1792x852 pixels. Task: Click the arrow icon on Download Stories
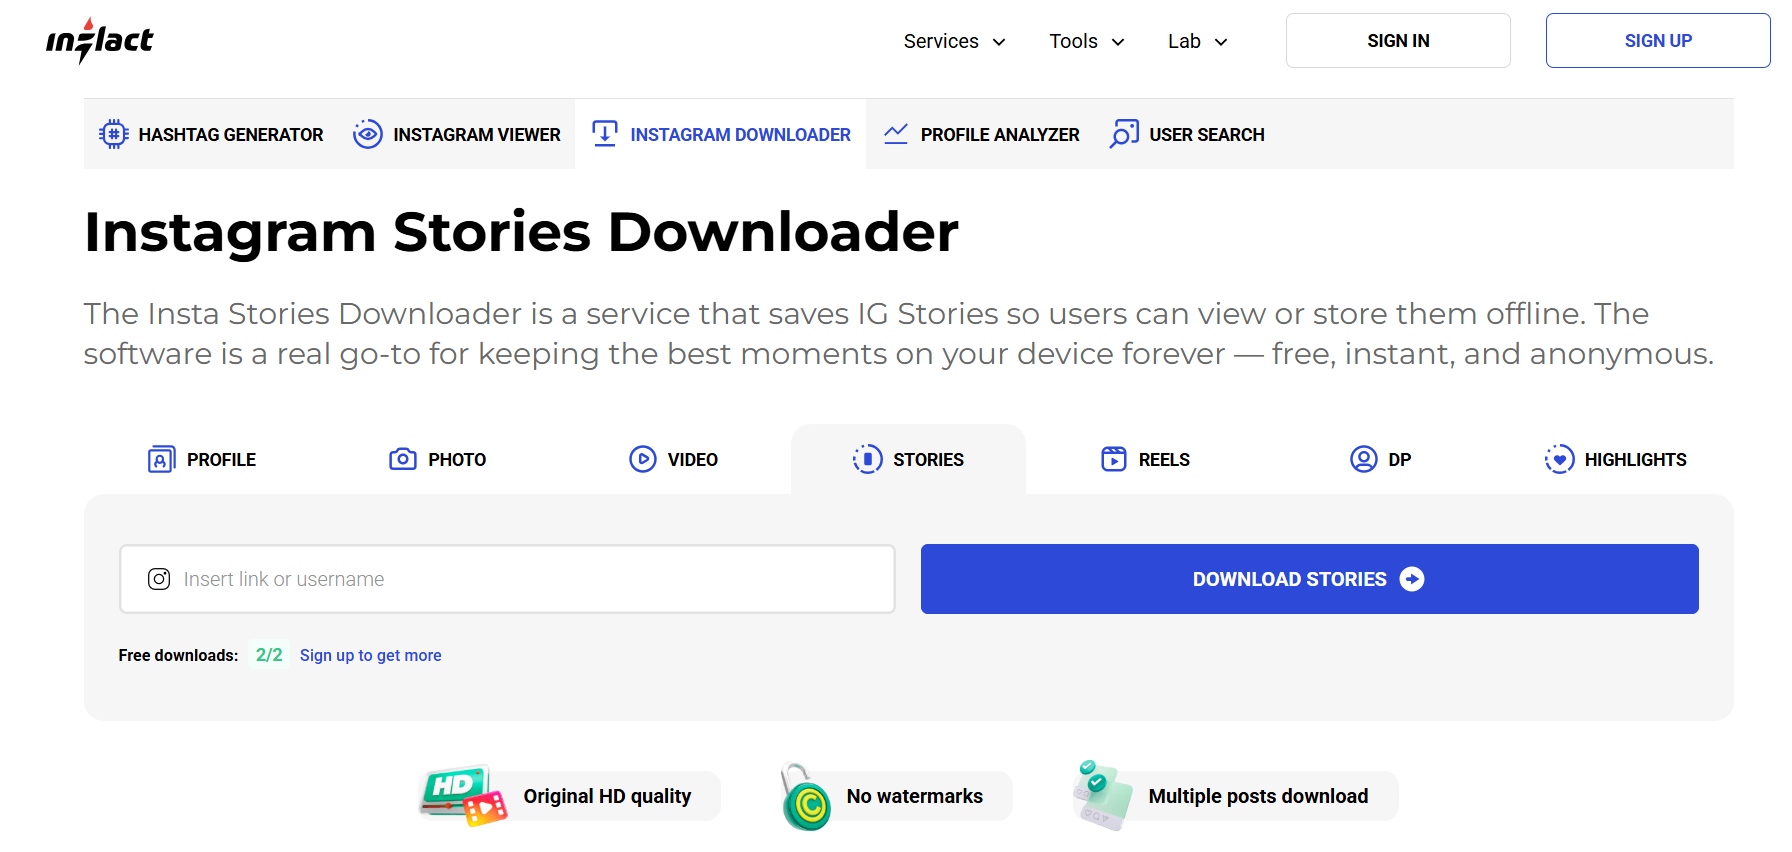pyautogui.click(x=1412, y=579)
